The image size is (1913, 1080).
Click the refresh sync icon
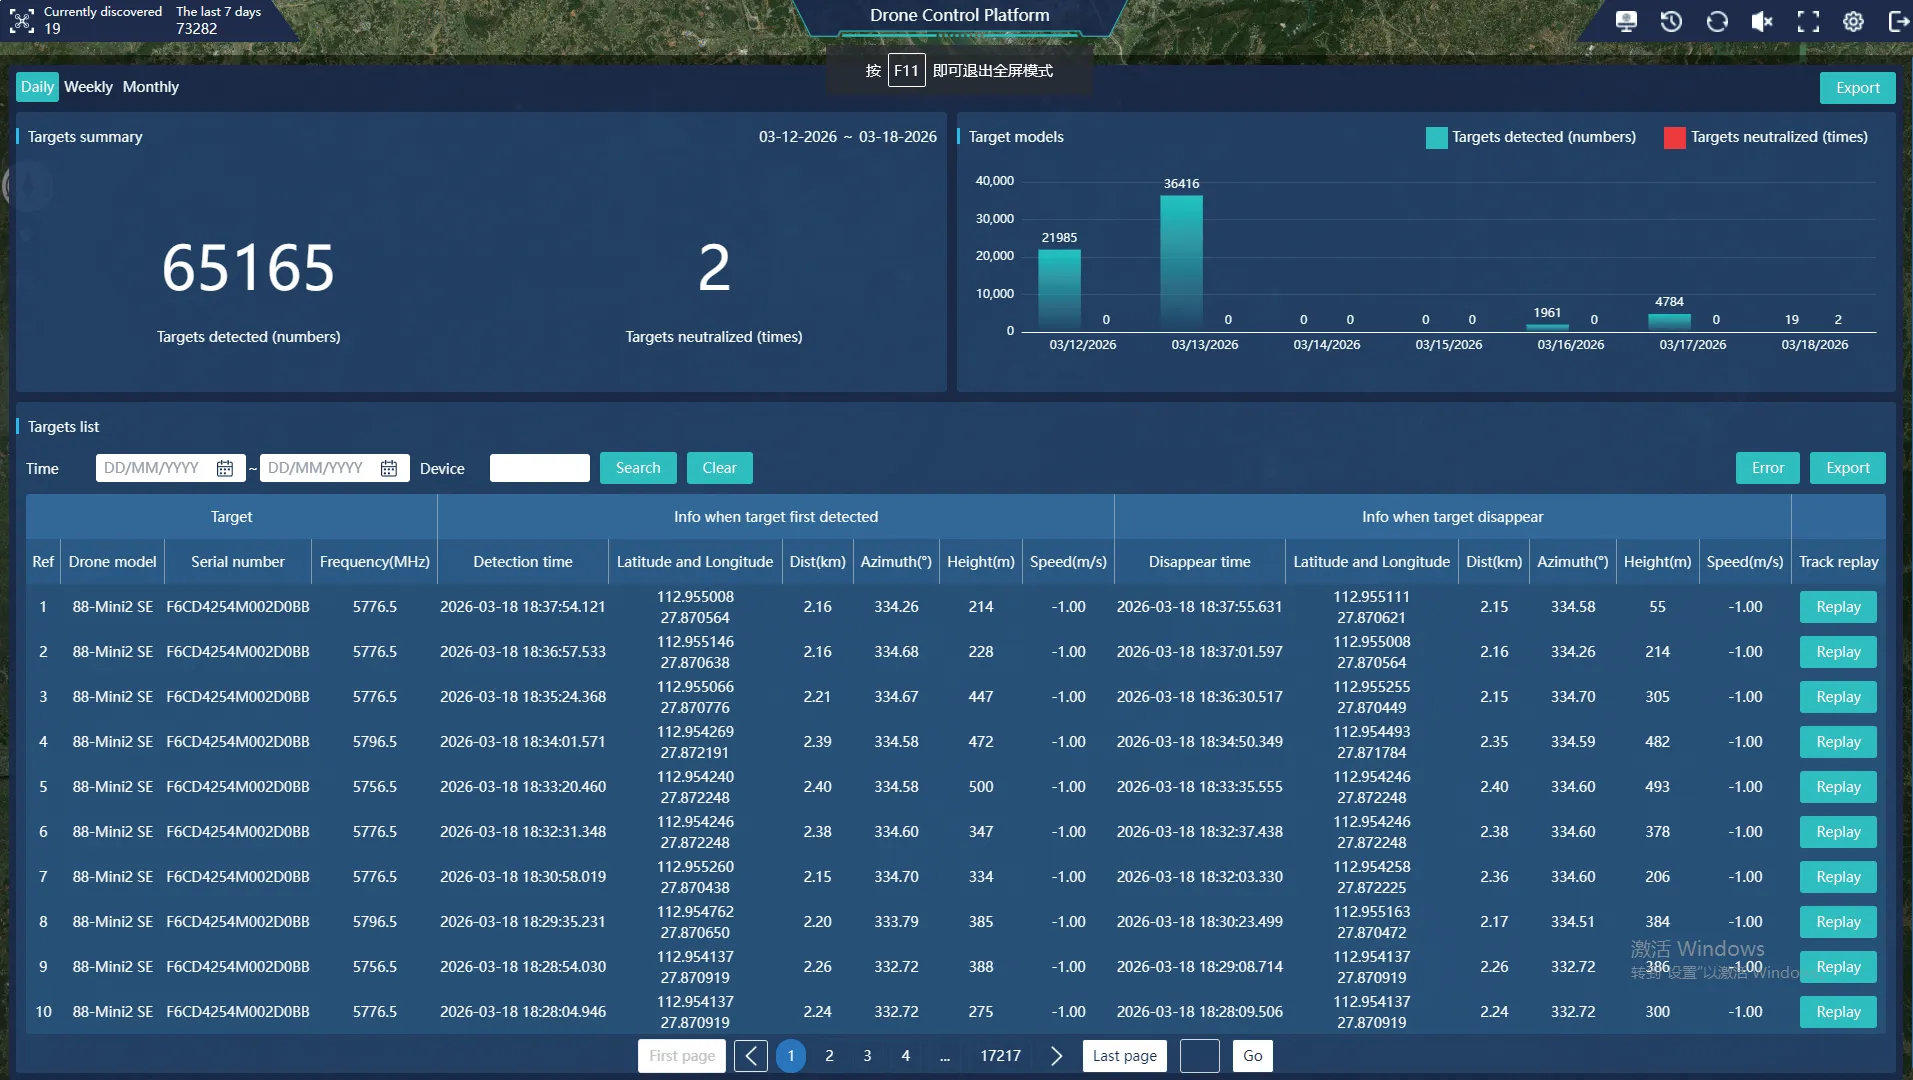[1717, 21]
